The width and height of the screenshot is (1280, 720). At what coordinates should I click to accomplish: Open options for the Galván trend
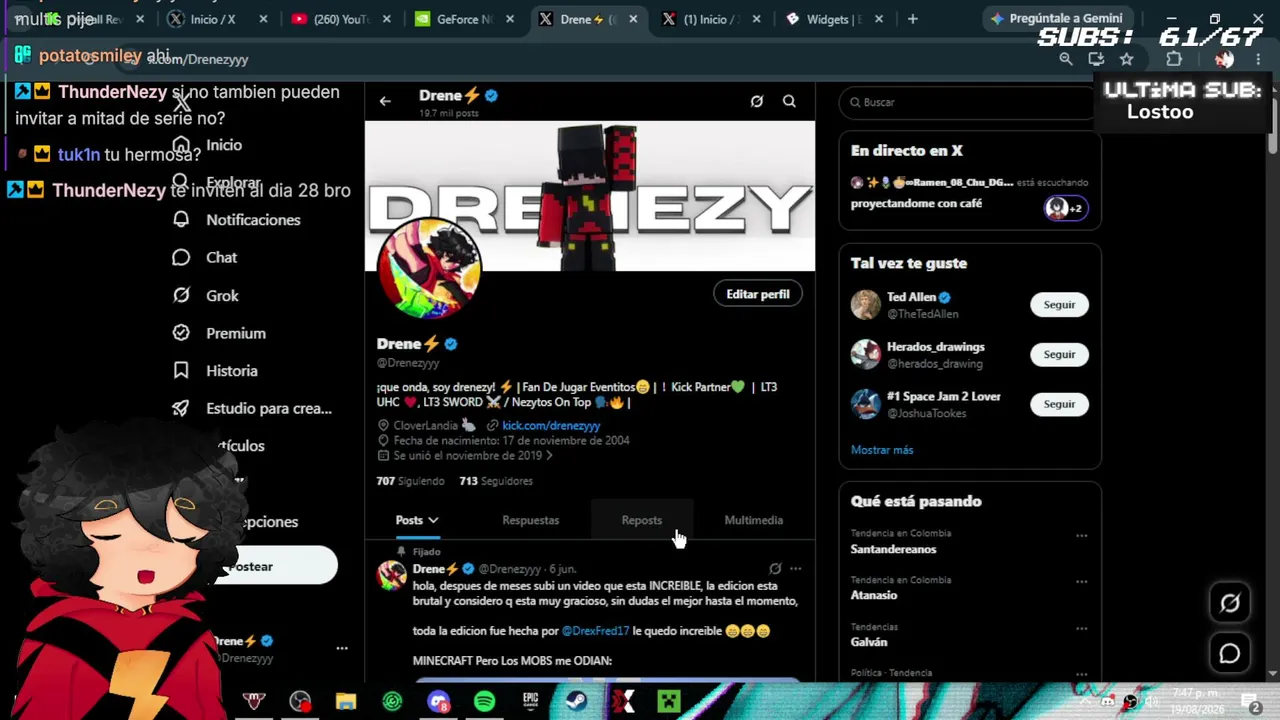coord(1081,629)
